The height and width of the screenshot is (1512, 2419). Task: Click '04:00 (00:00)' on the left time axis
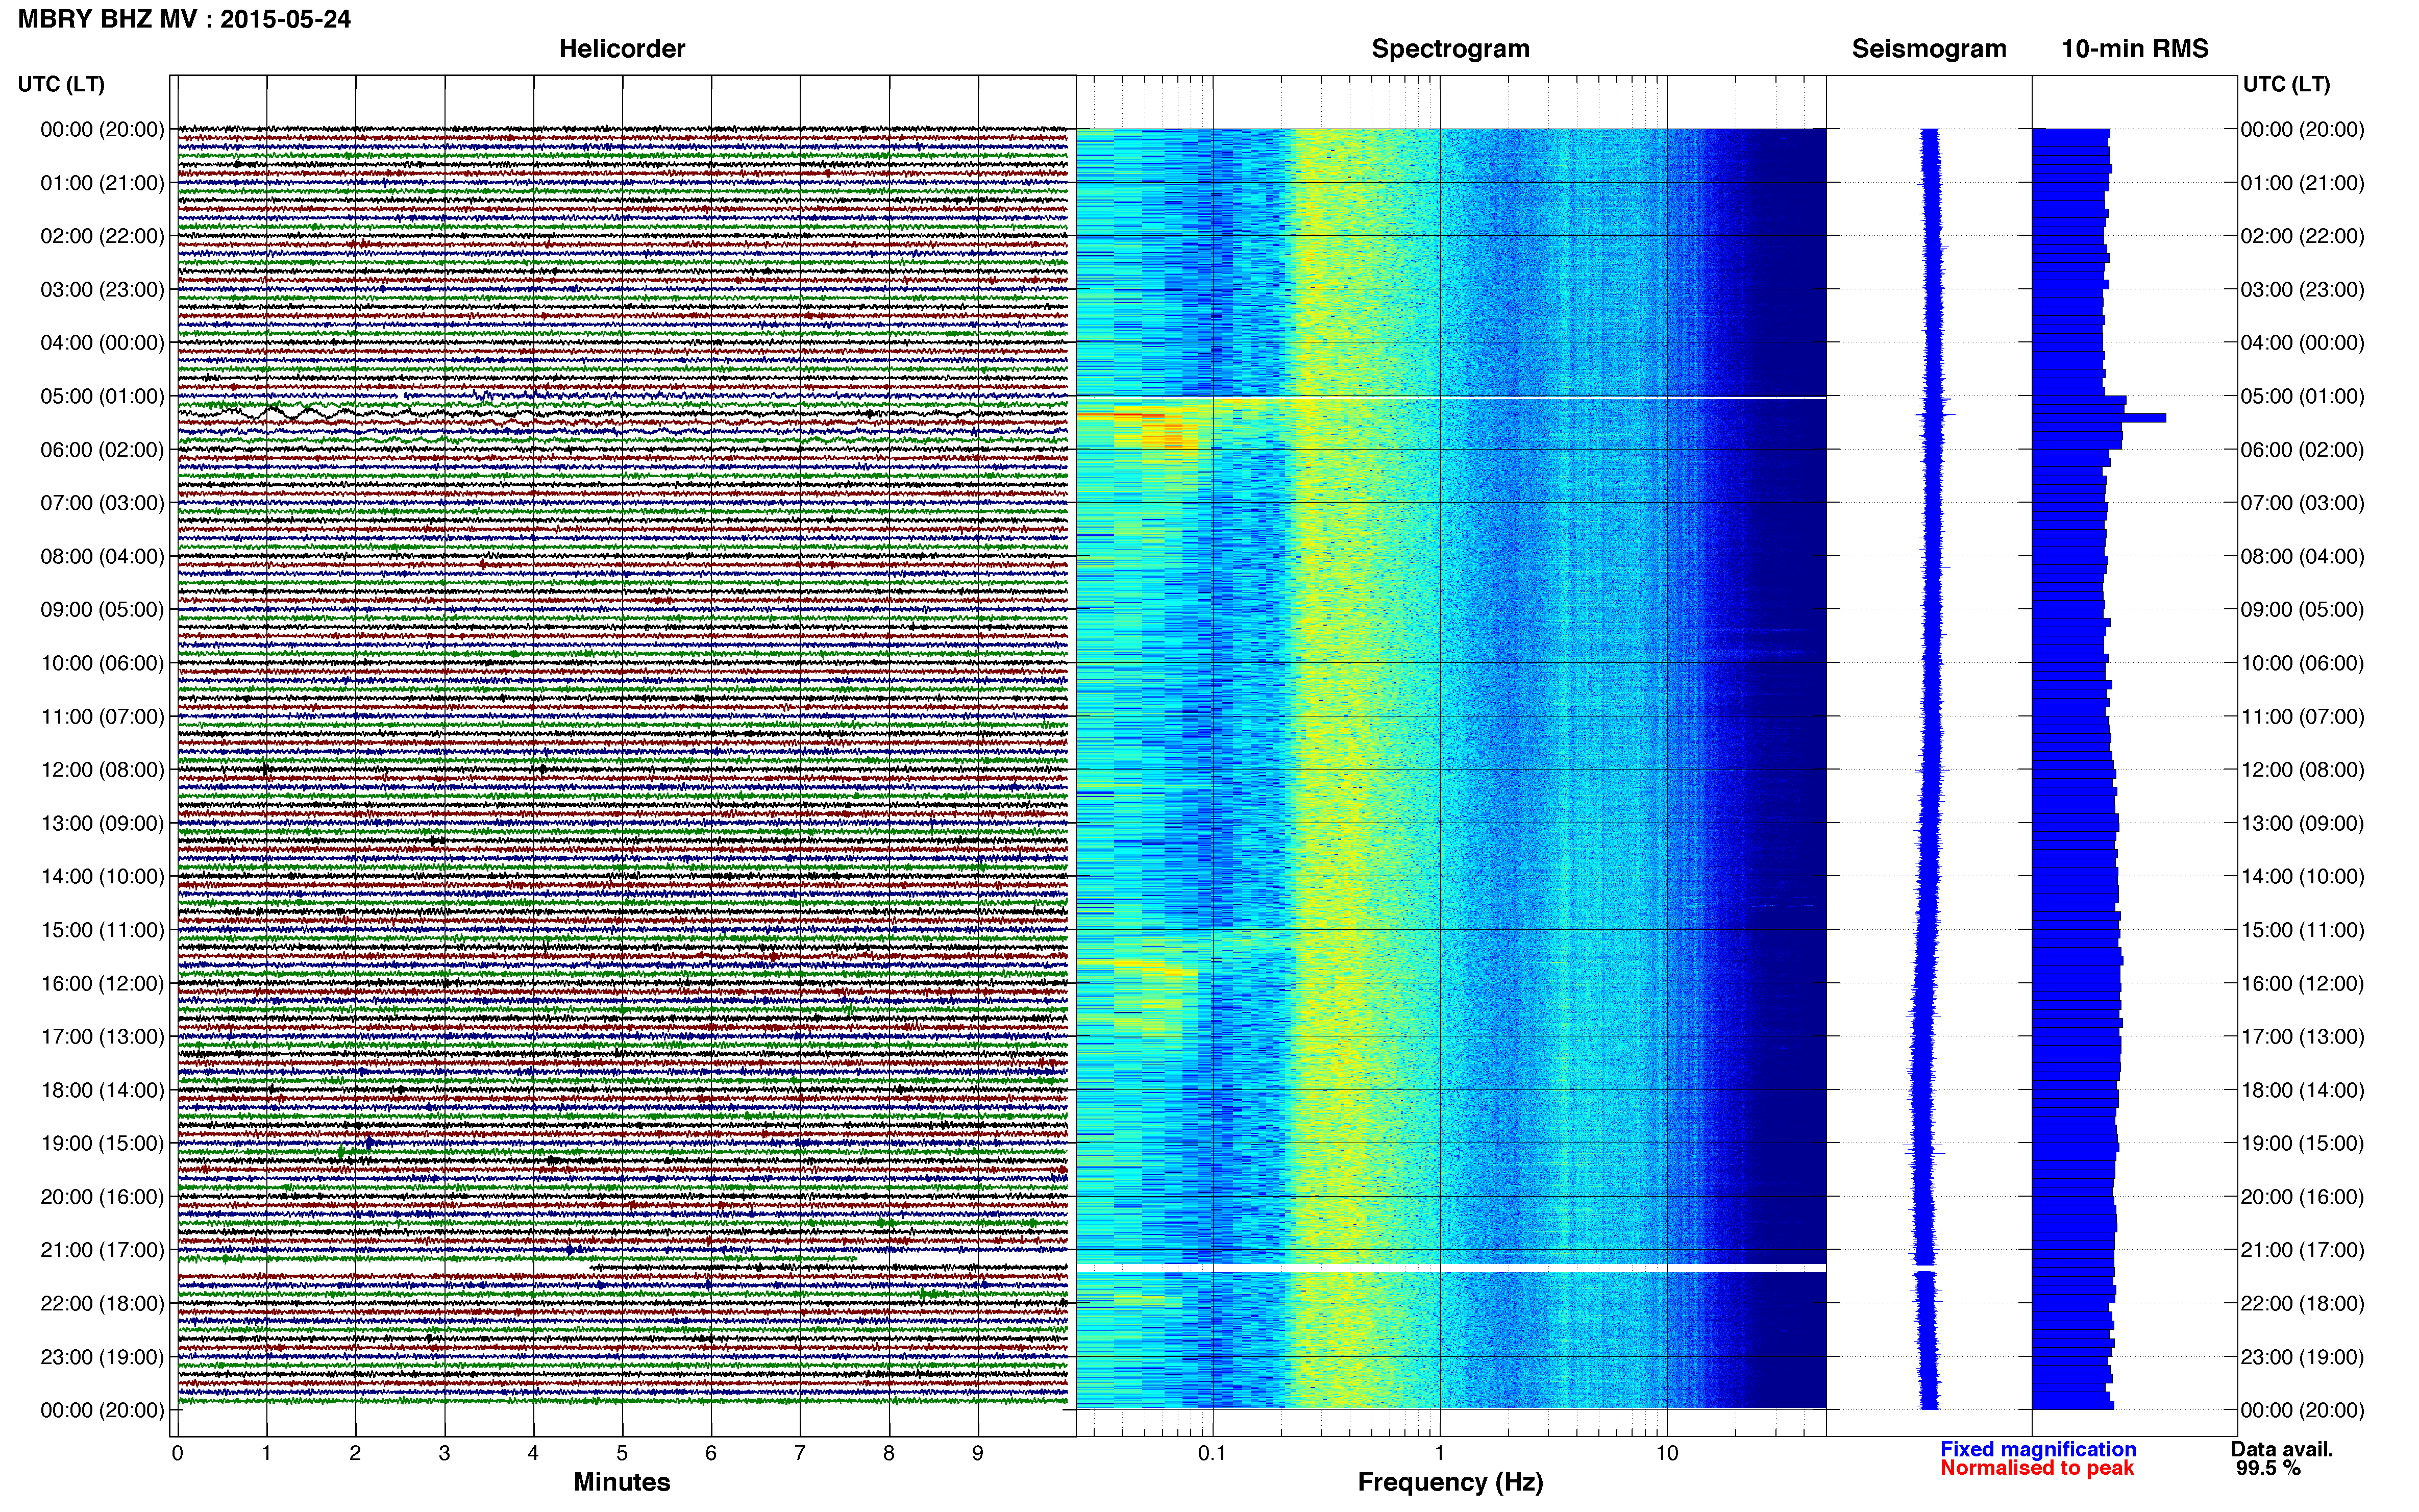[102, 343]
